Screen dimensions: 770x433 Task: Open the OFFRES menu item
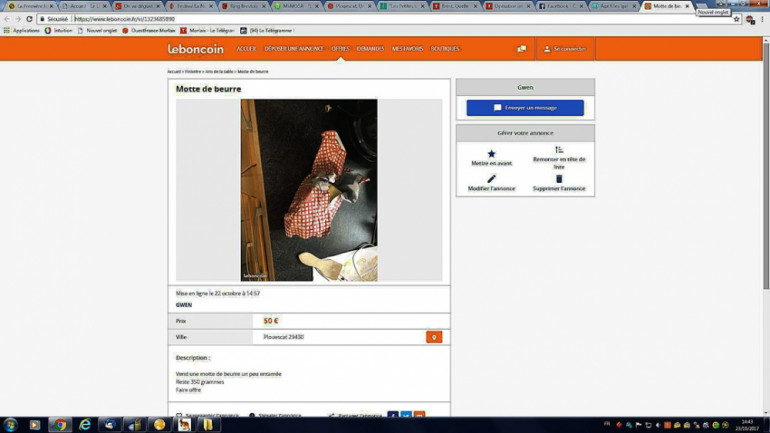(x=340, y=49)
